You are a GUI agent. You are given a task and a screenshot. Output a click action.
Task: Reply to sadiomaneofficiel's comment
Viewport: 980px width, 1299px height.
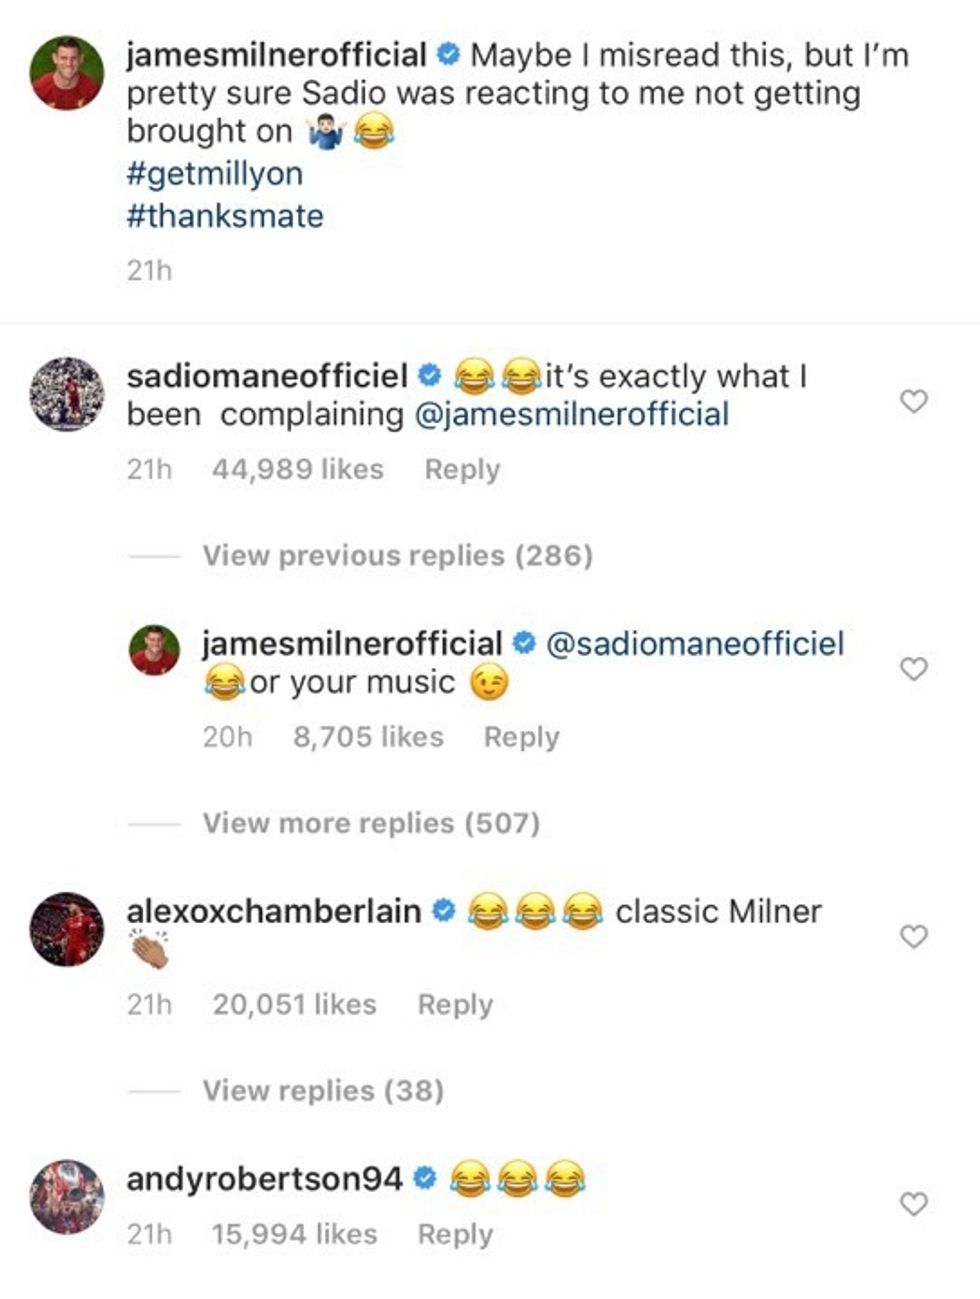coord(462,469)
